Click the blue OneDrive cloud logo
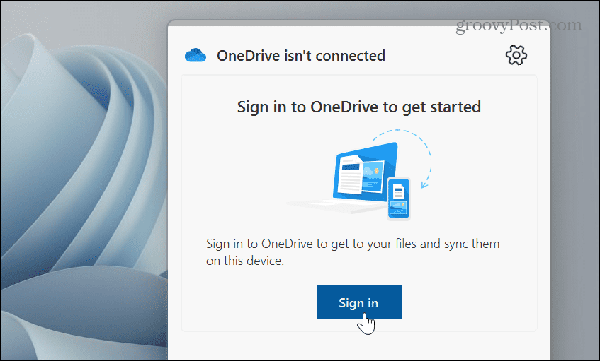The width and height of the screenshot is (600, 361). [196, 56]
